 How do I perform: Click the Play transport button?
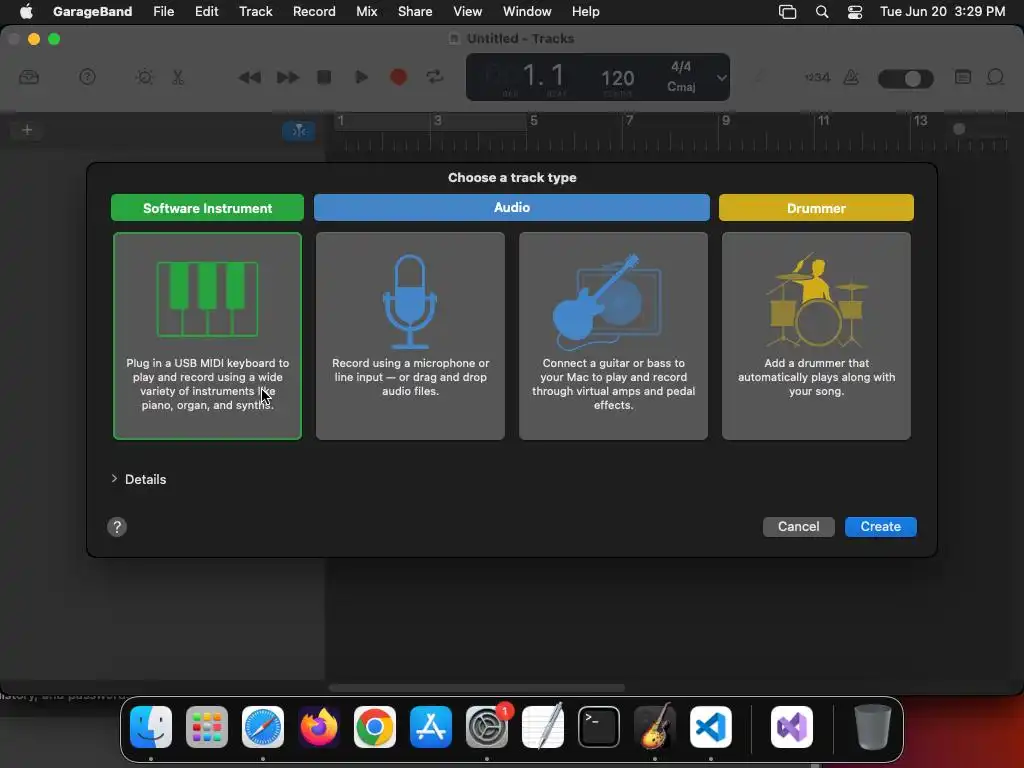[x=361, y=77]
